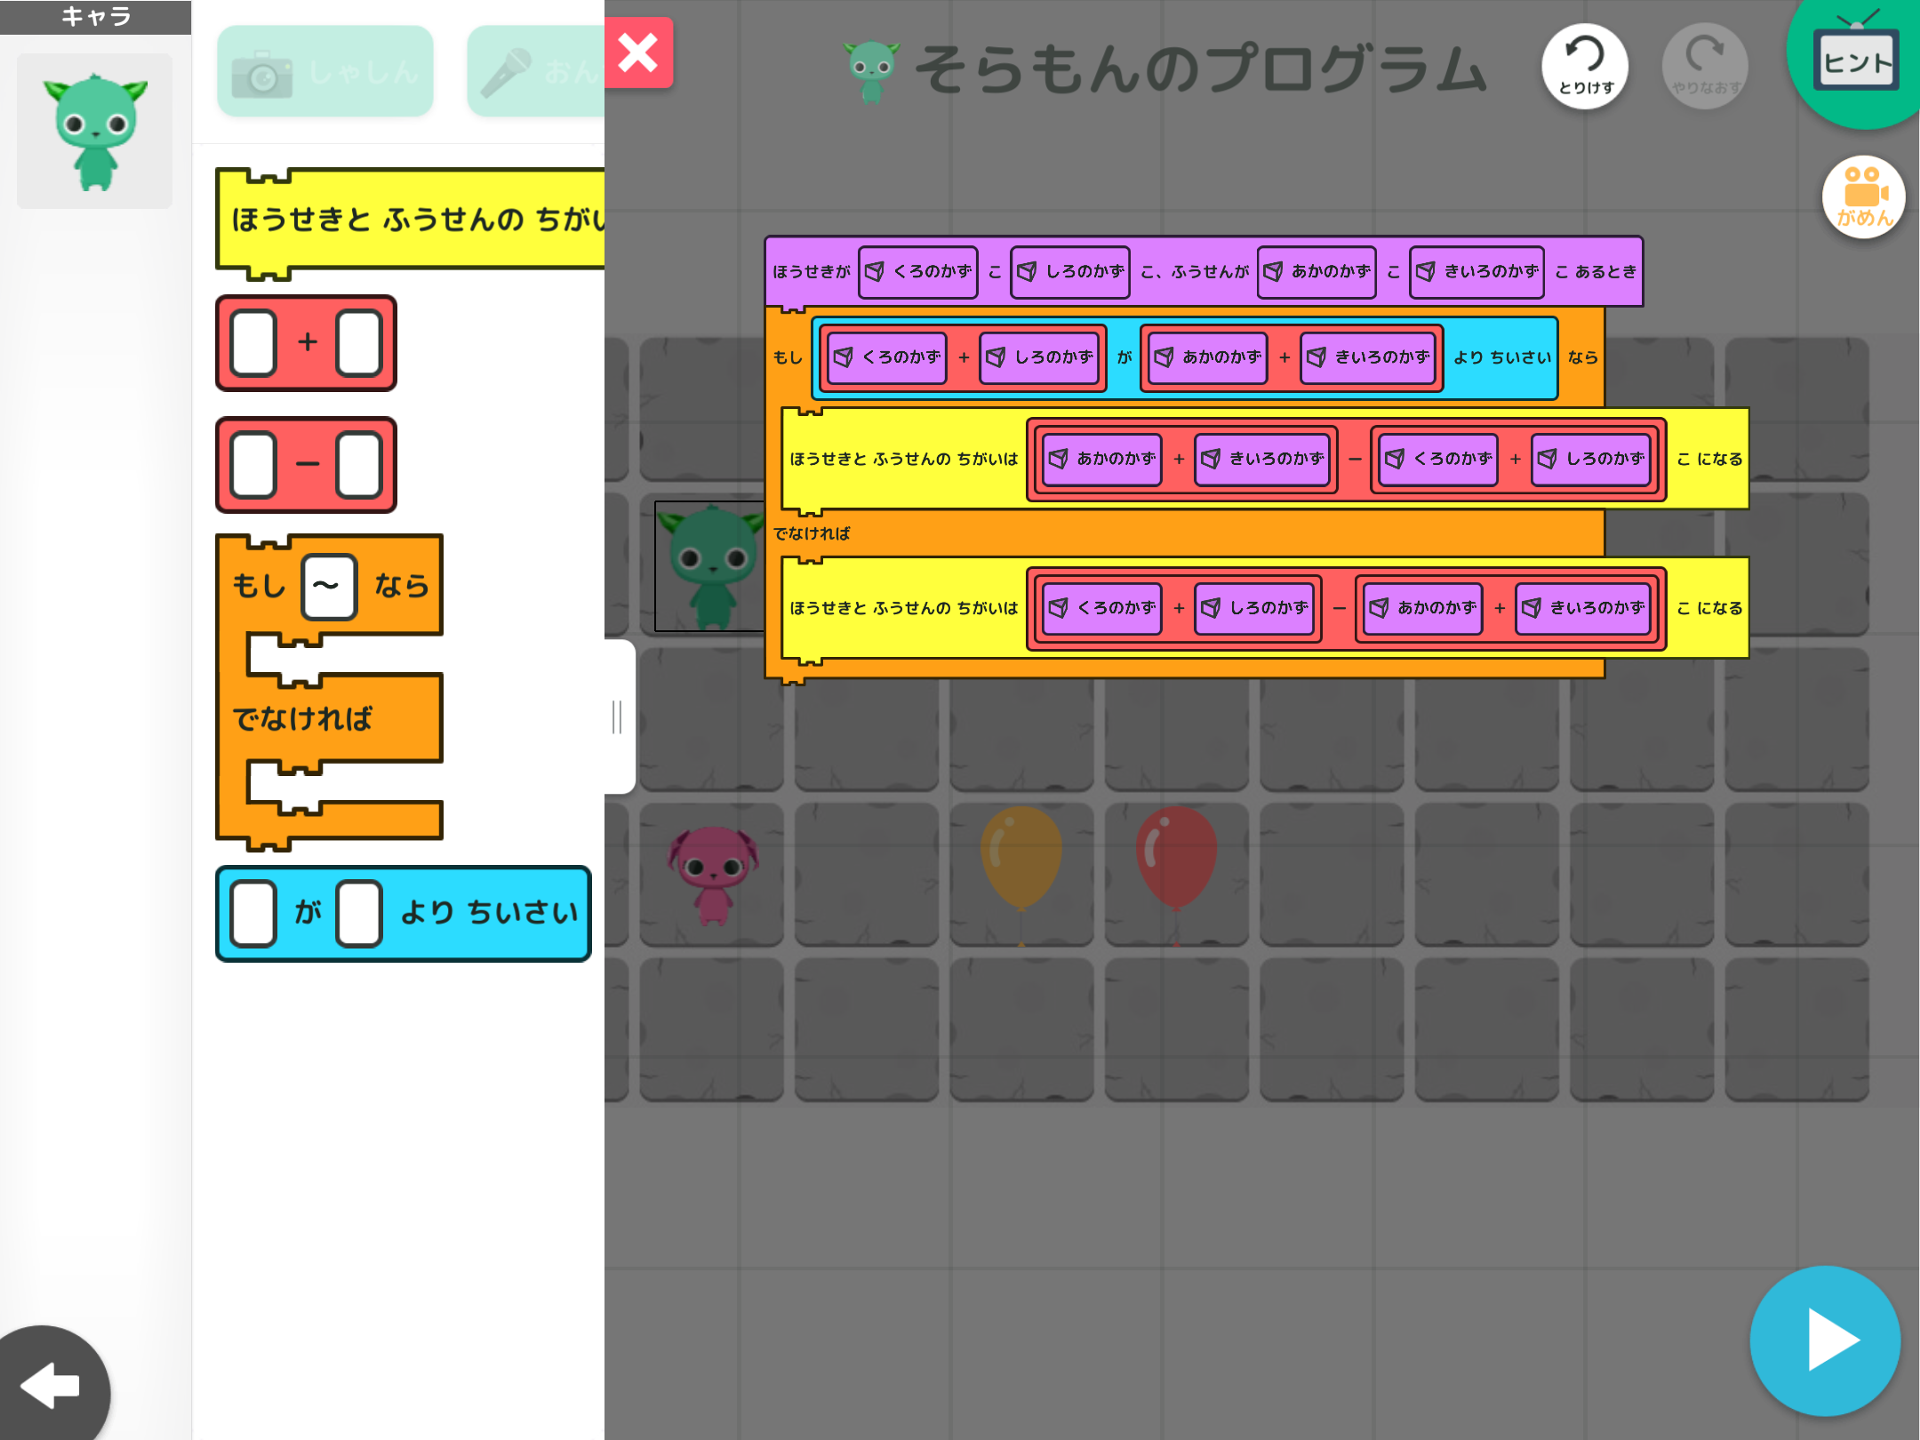Click the palette panel resize handle
Viewport: 1920px width, 1440px height.
tap(618, 716)
